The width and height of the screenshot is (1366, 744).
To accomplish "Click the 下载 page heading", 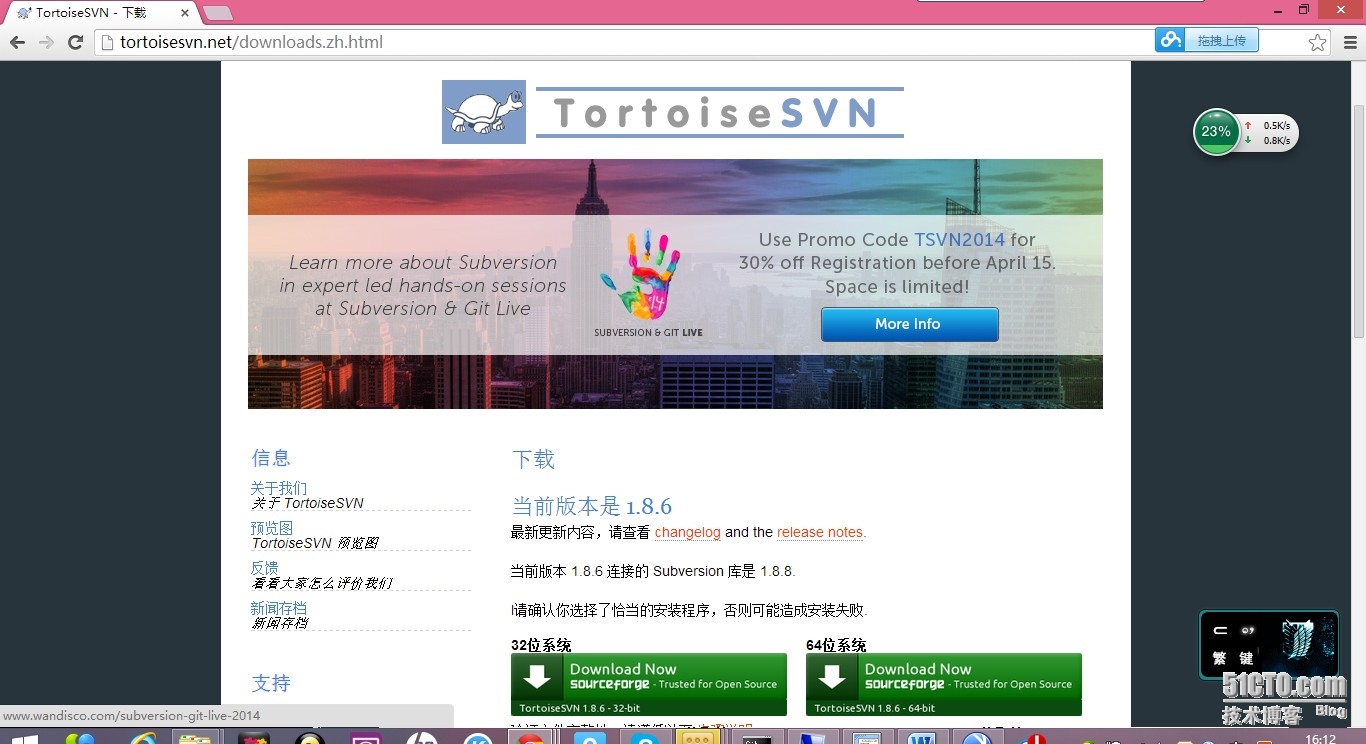I will click(533, 459).
